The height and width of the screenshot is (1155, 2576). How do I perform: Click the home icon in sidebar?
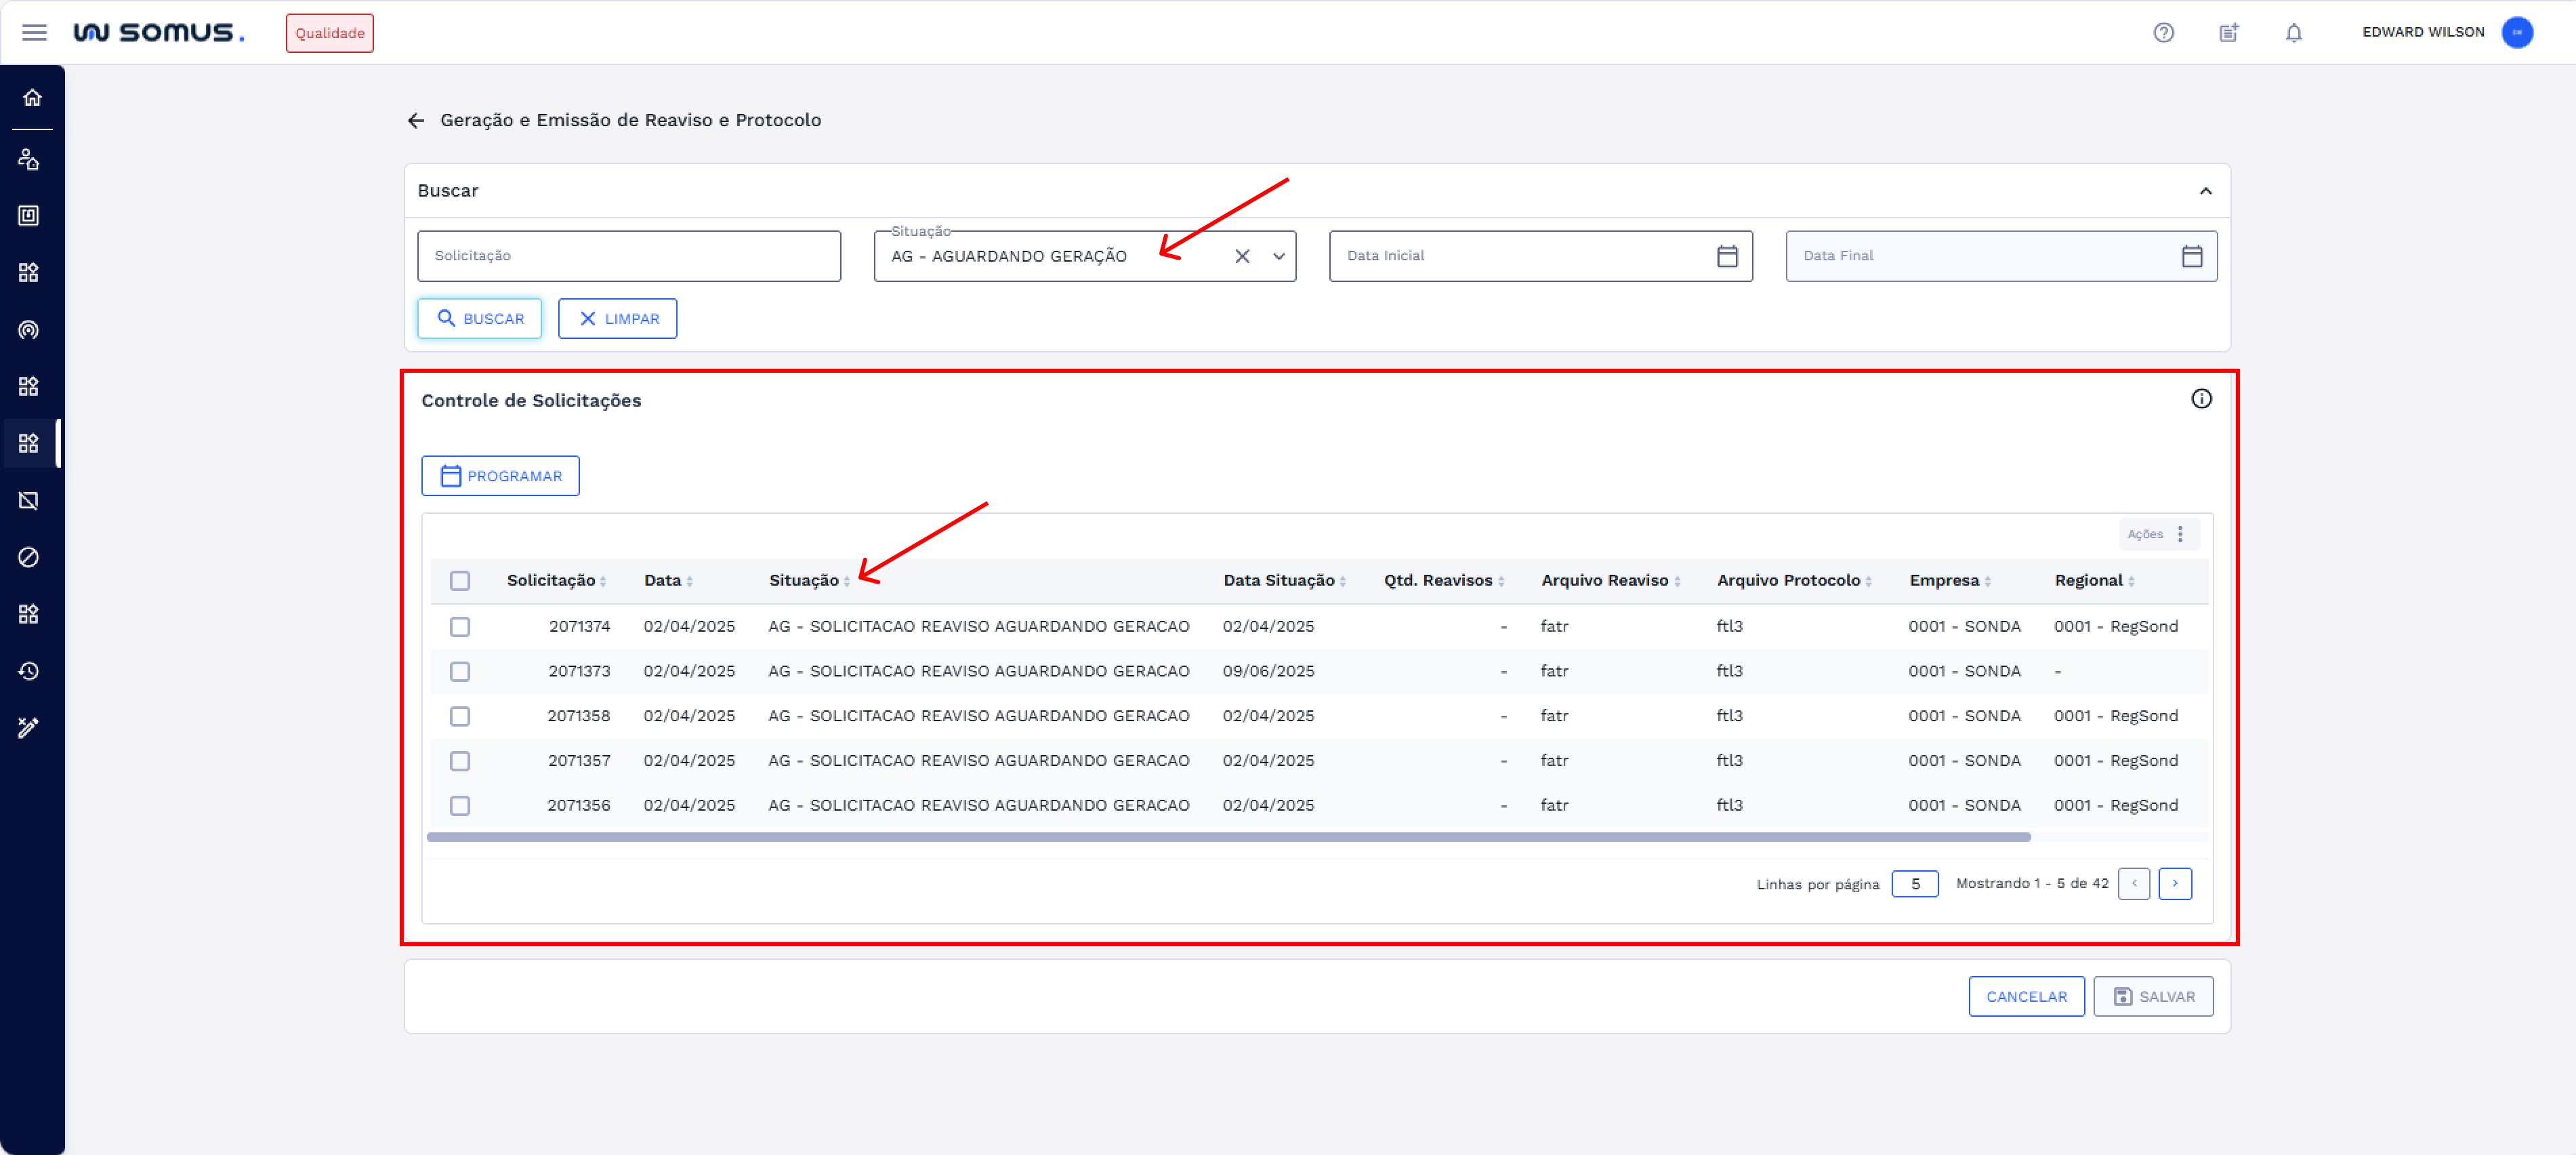coord(32,97)
